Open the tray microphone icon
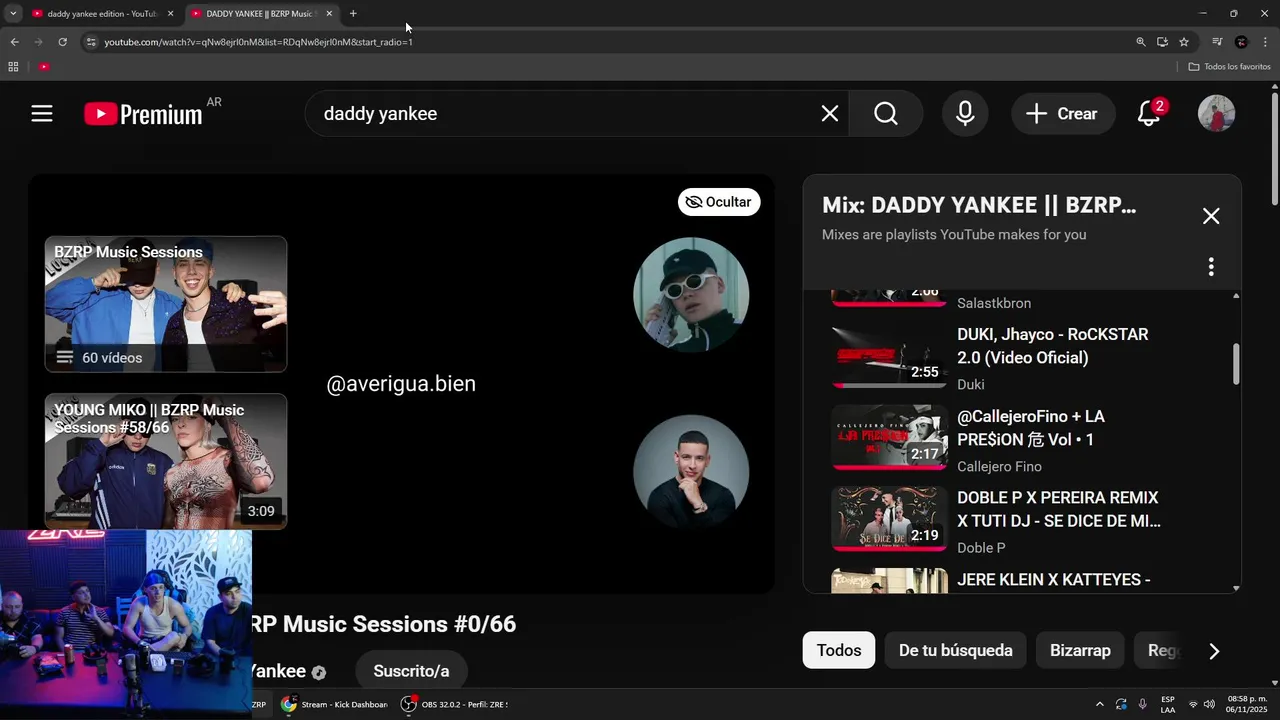This screenshot has width=1280, height=720. pos(1142,705)
